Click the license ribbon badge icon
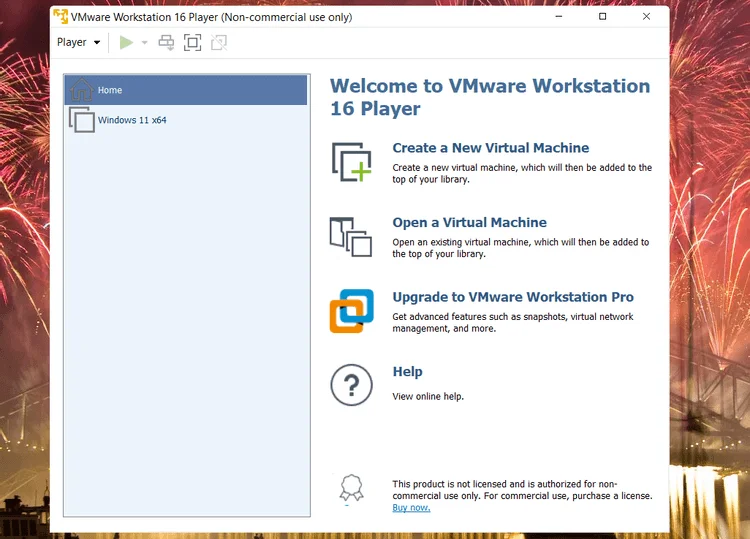This screenshot has width=750, height=539. (352, 488)
